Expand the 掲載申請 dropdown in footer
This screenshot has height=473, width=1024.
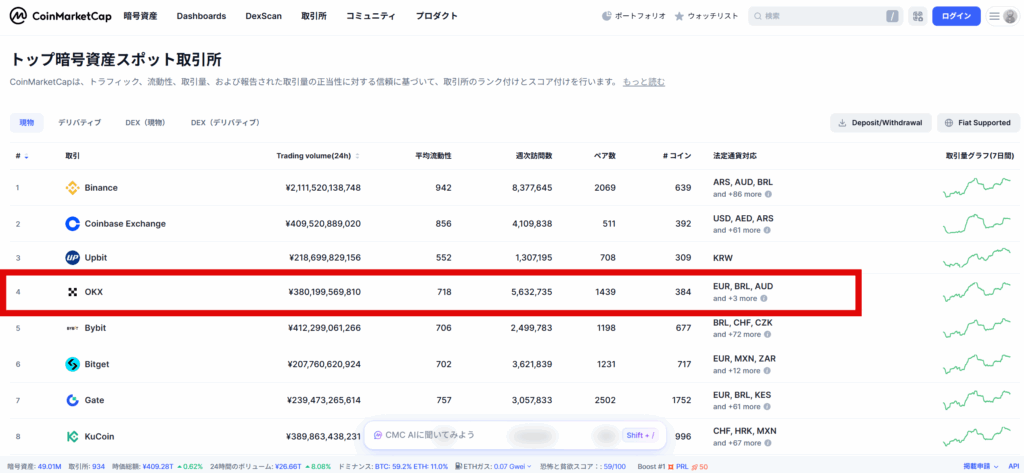995,467
